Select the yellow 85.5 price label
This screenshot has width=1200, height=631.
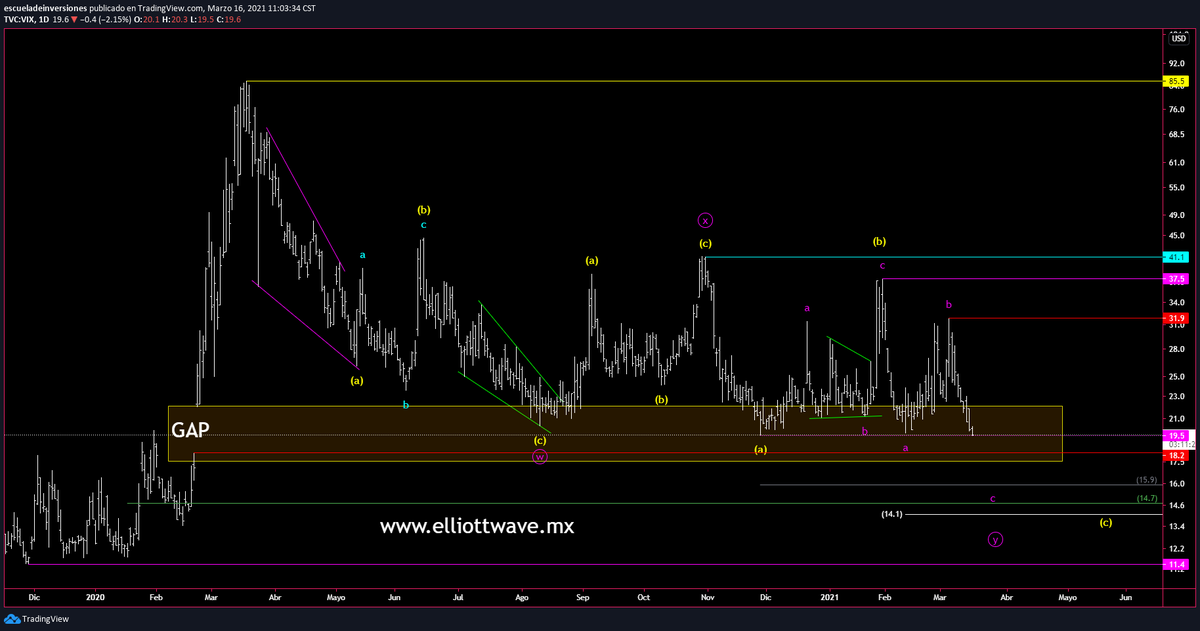[x=1176, y=81]
